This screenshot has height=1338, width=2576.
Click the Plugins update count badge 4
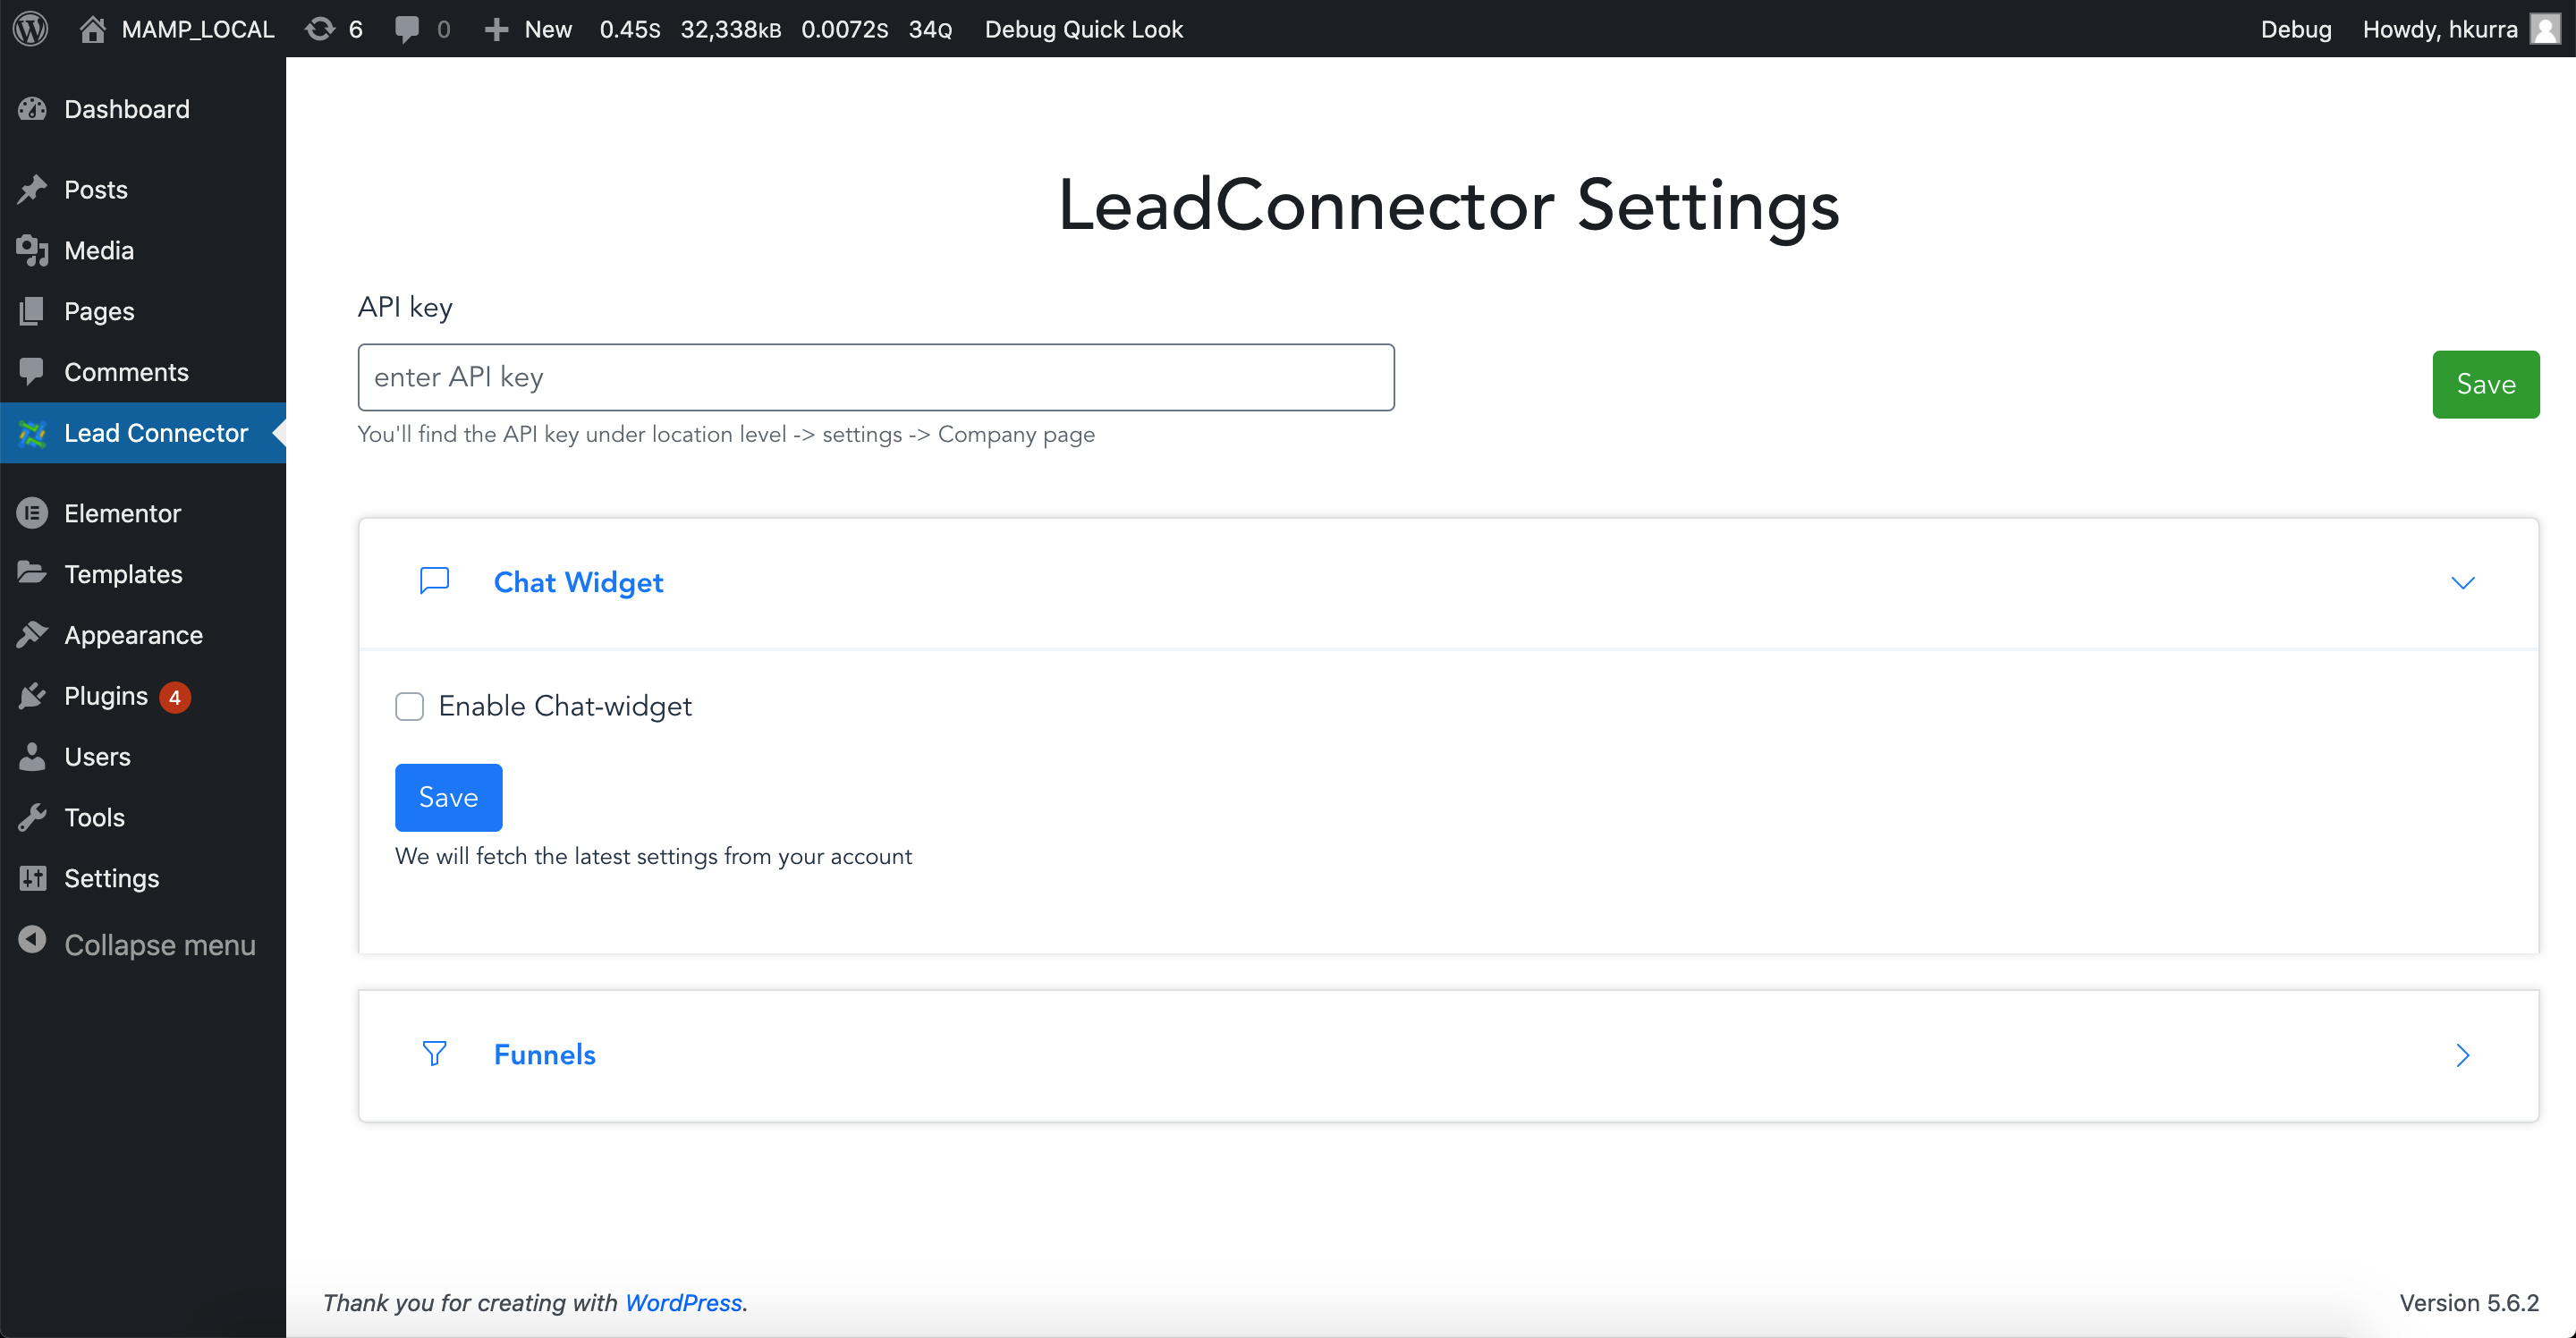[175, 697]
